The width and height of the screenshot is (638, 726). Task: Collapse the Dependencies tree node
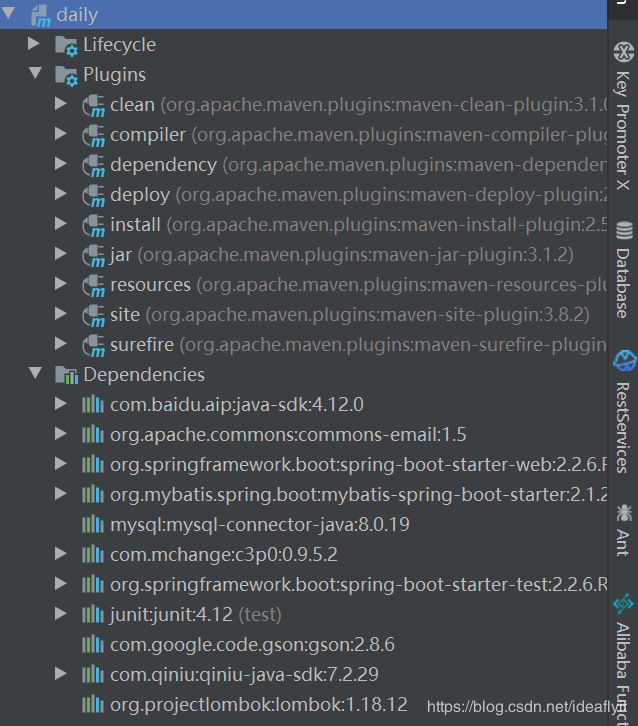tap(35, 374)
